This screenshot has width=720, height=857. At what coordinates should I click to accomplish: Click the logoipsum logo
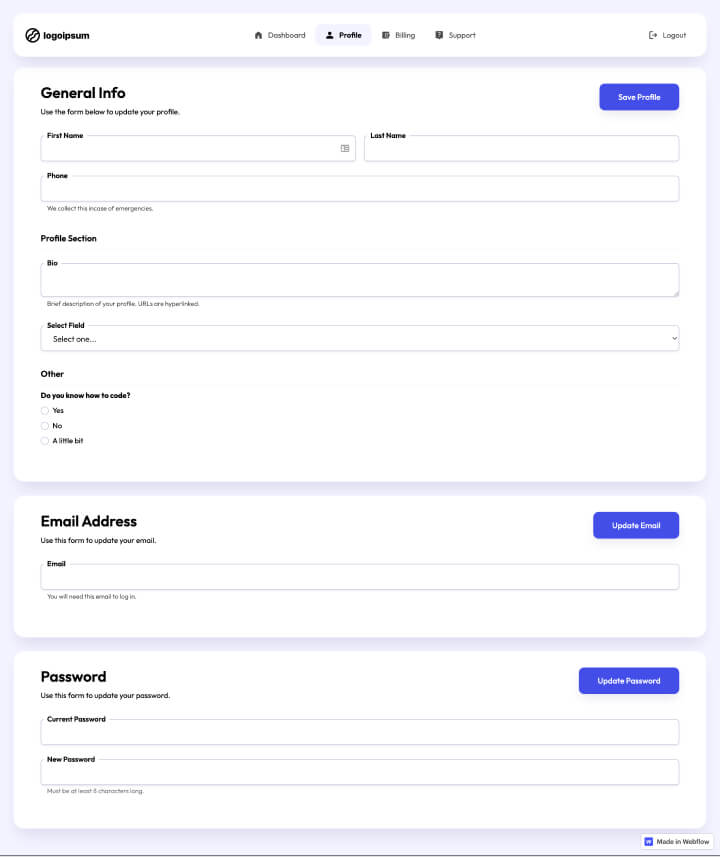(57, 35)
